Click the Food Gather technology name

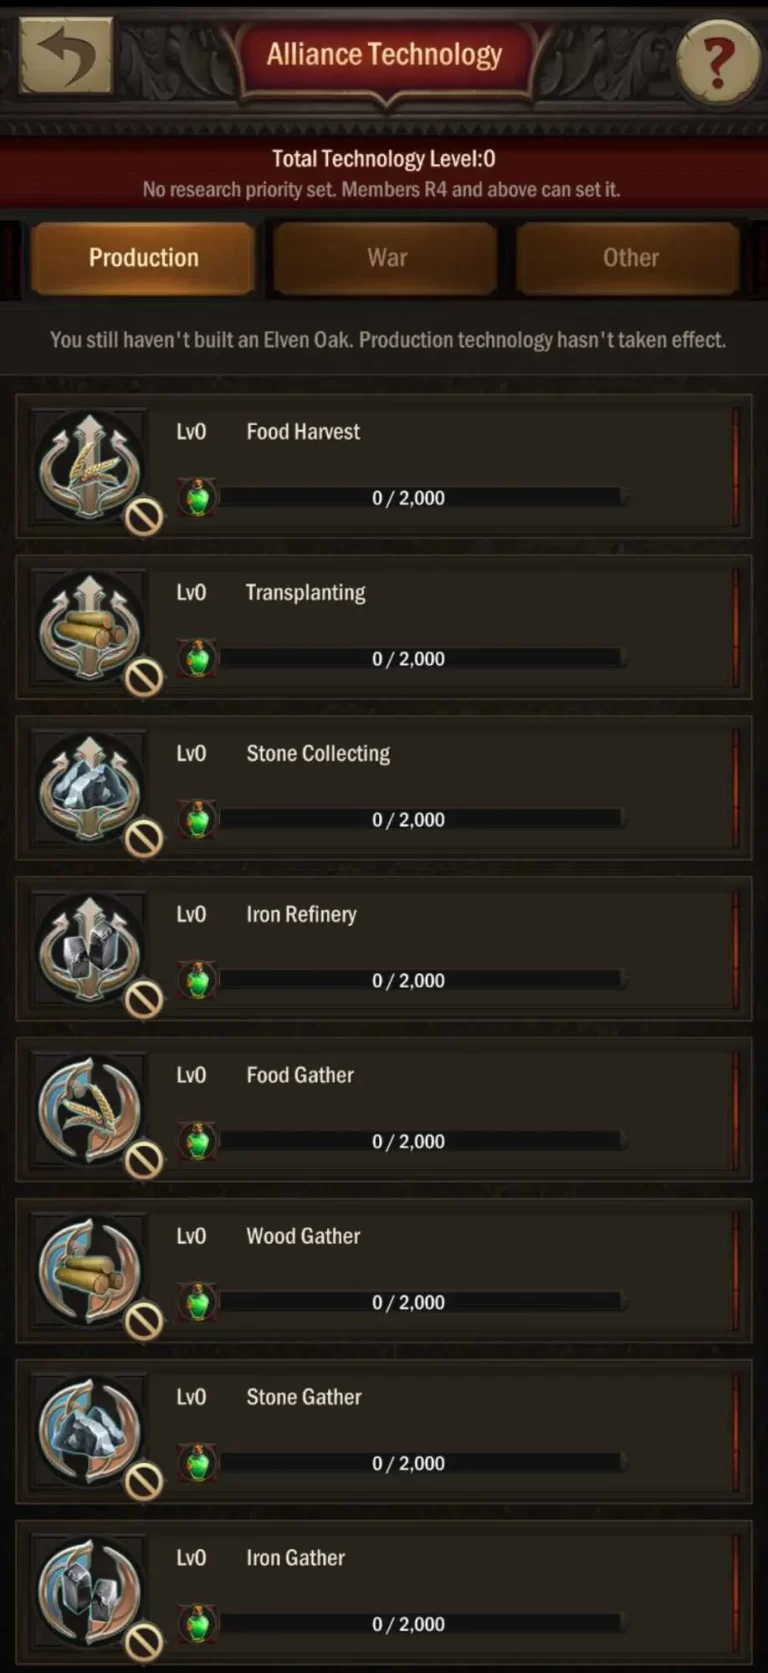pyautogui.click(x=300, y=1076)
